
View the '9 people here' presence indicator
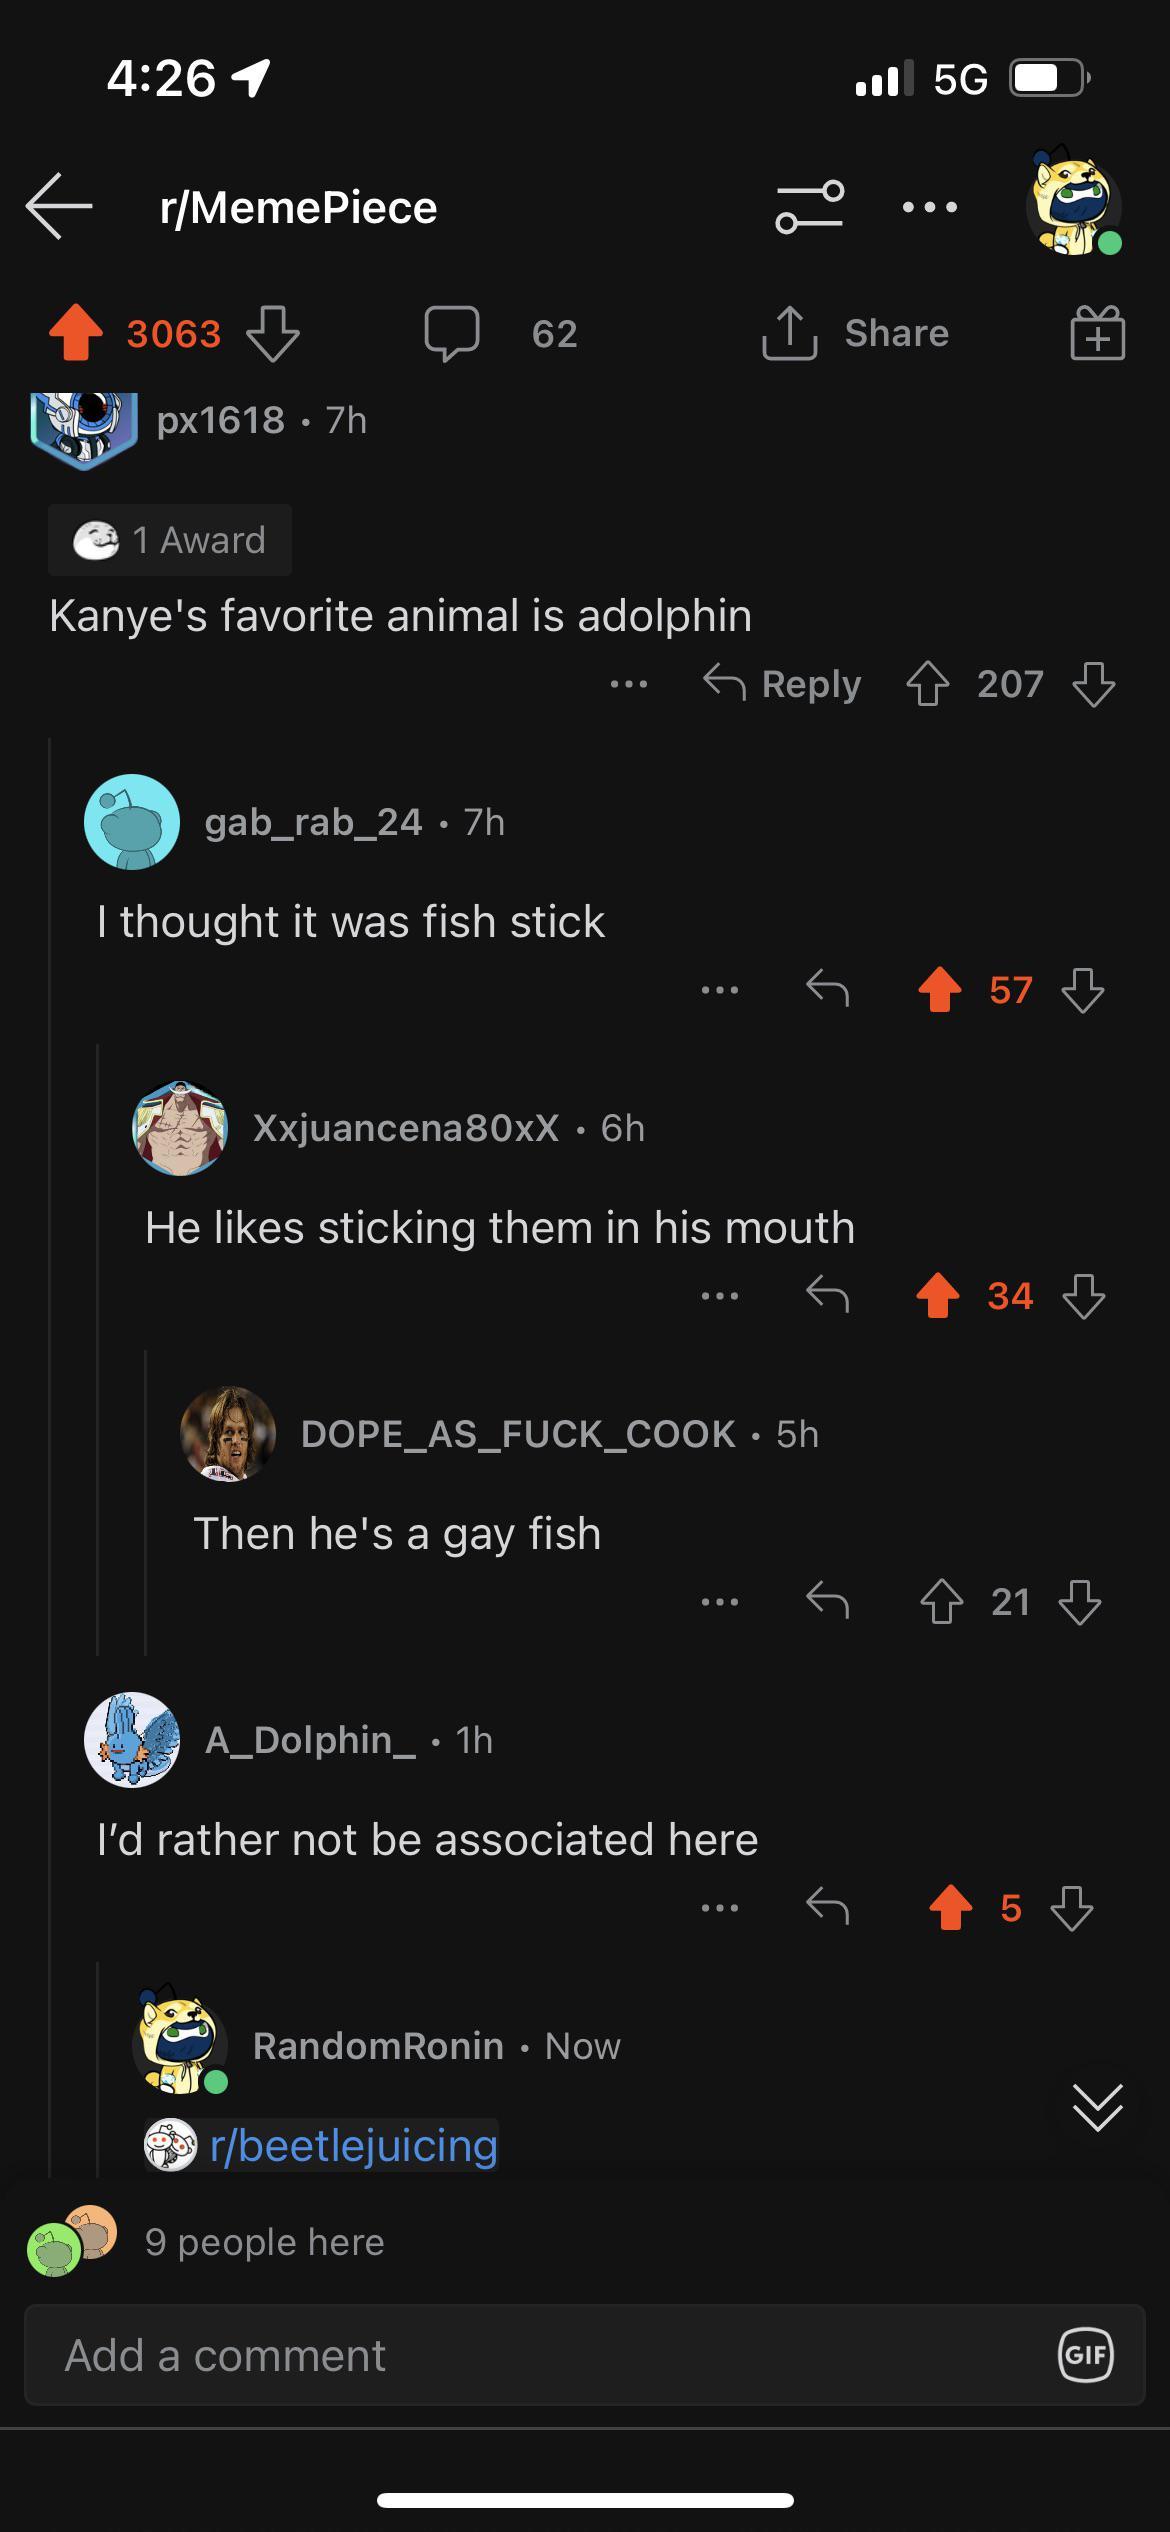coord(265,2241)
